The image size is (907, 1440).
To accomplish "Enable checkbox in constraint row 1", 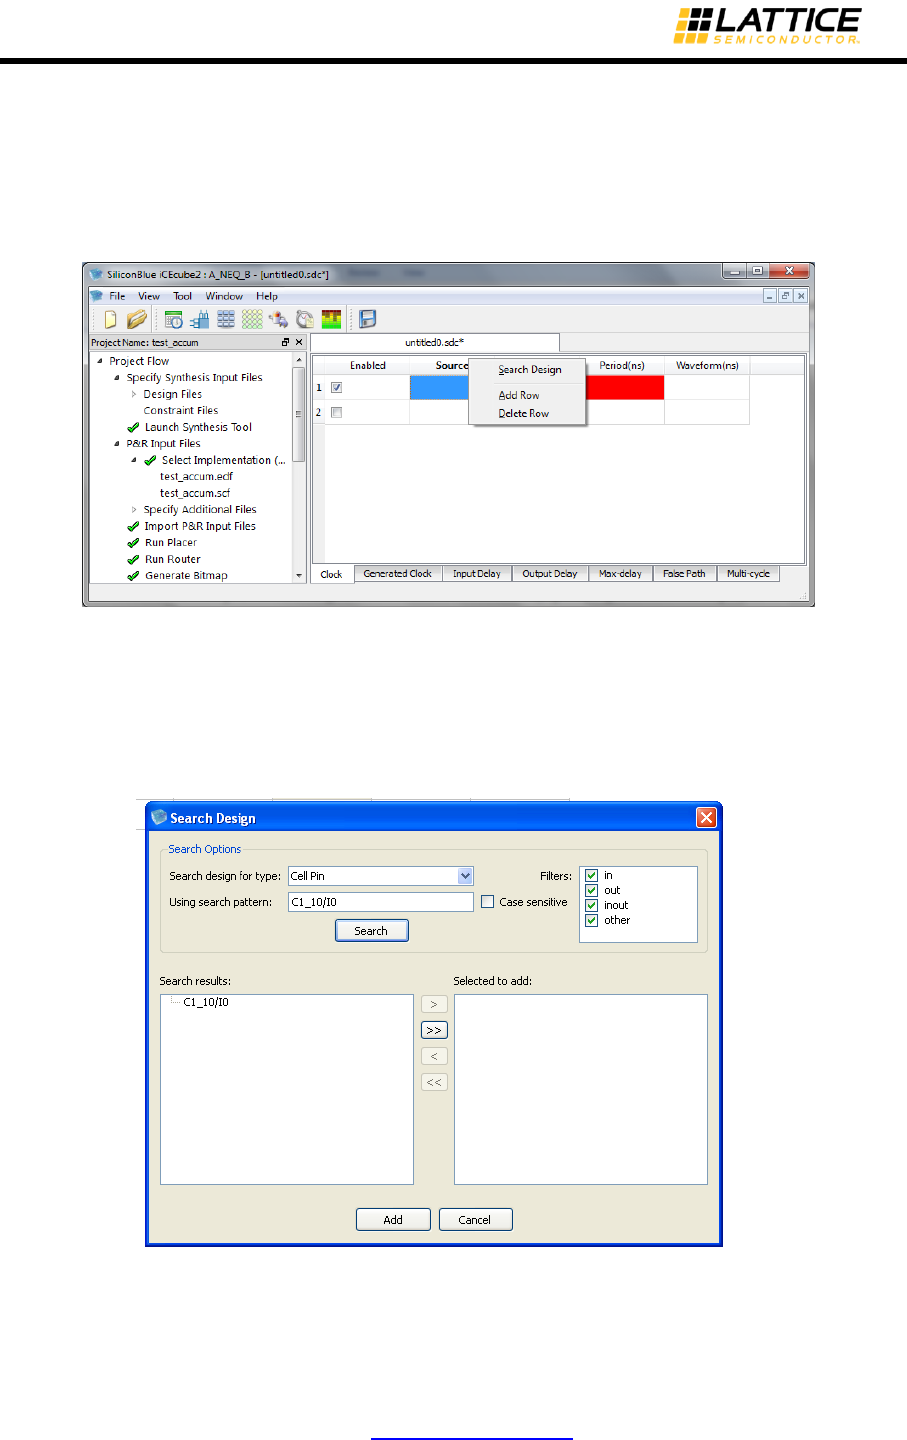I will (336, 388).
